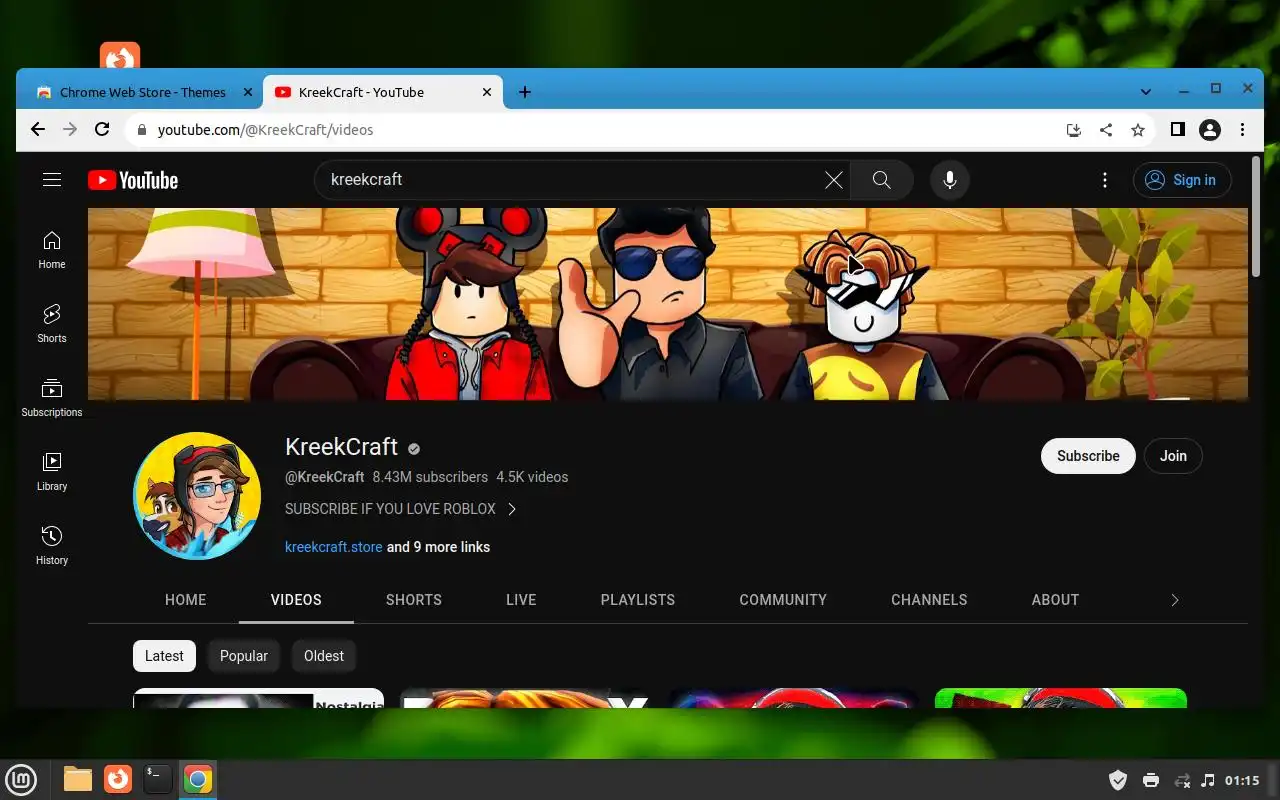The width and height of the screenshot is (1280, 800).
Task: Click the magnifier search button
Action: 881,180
